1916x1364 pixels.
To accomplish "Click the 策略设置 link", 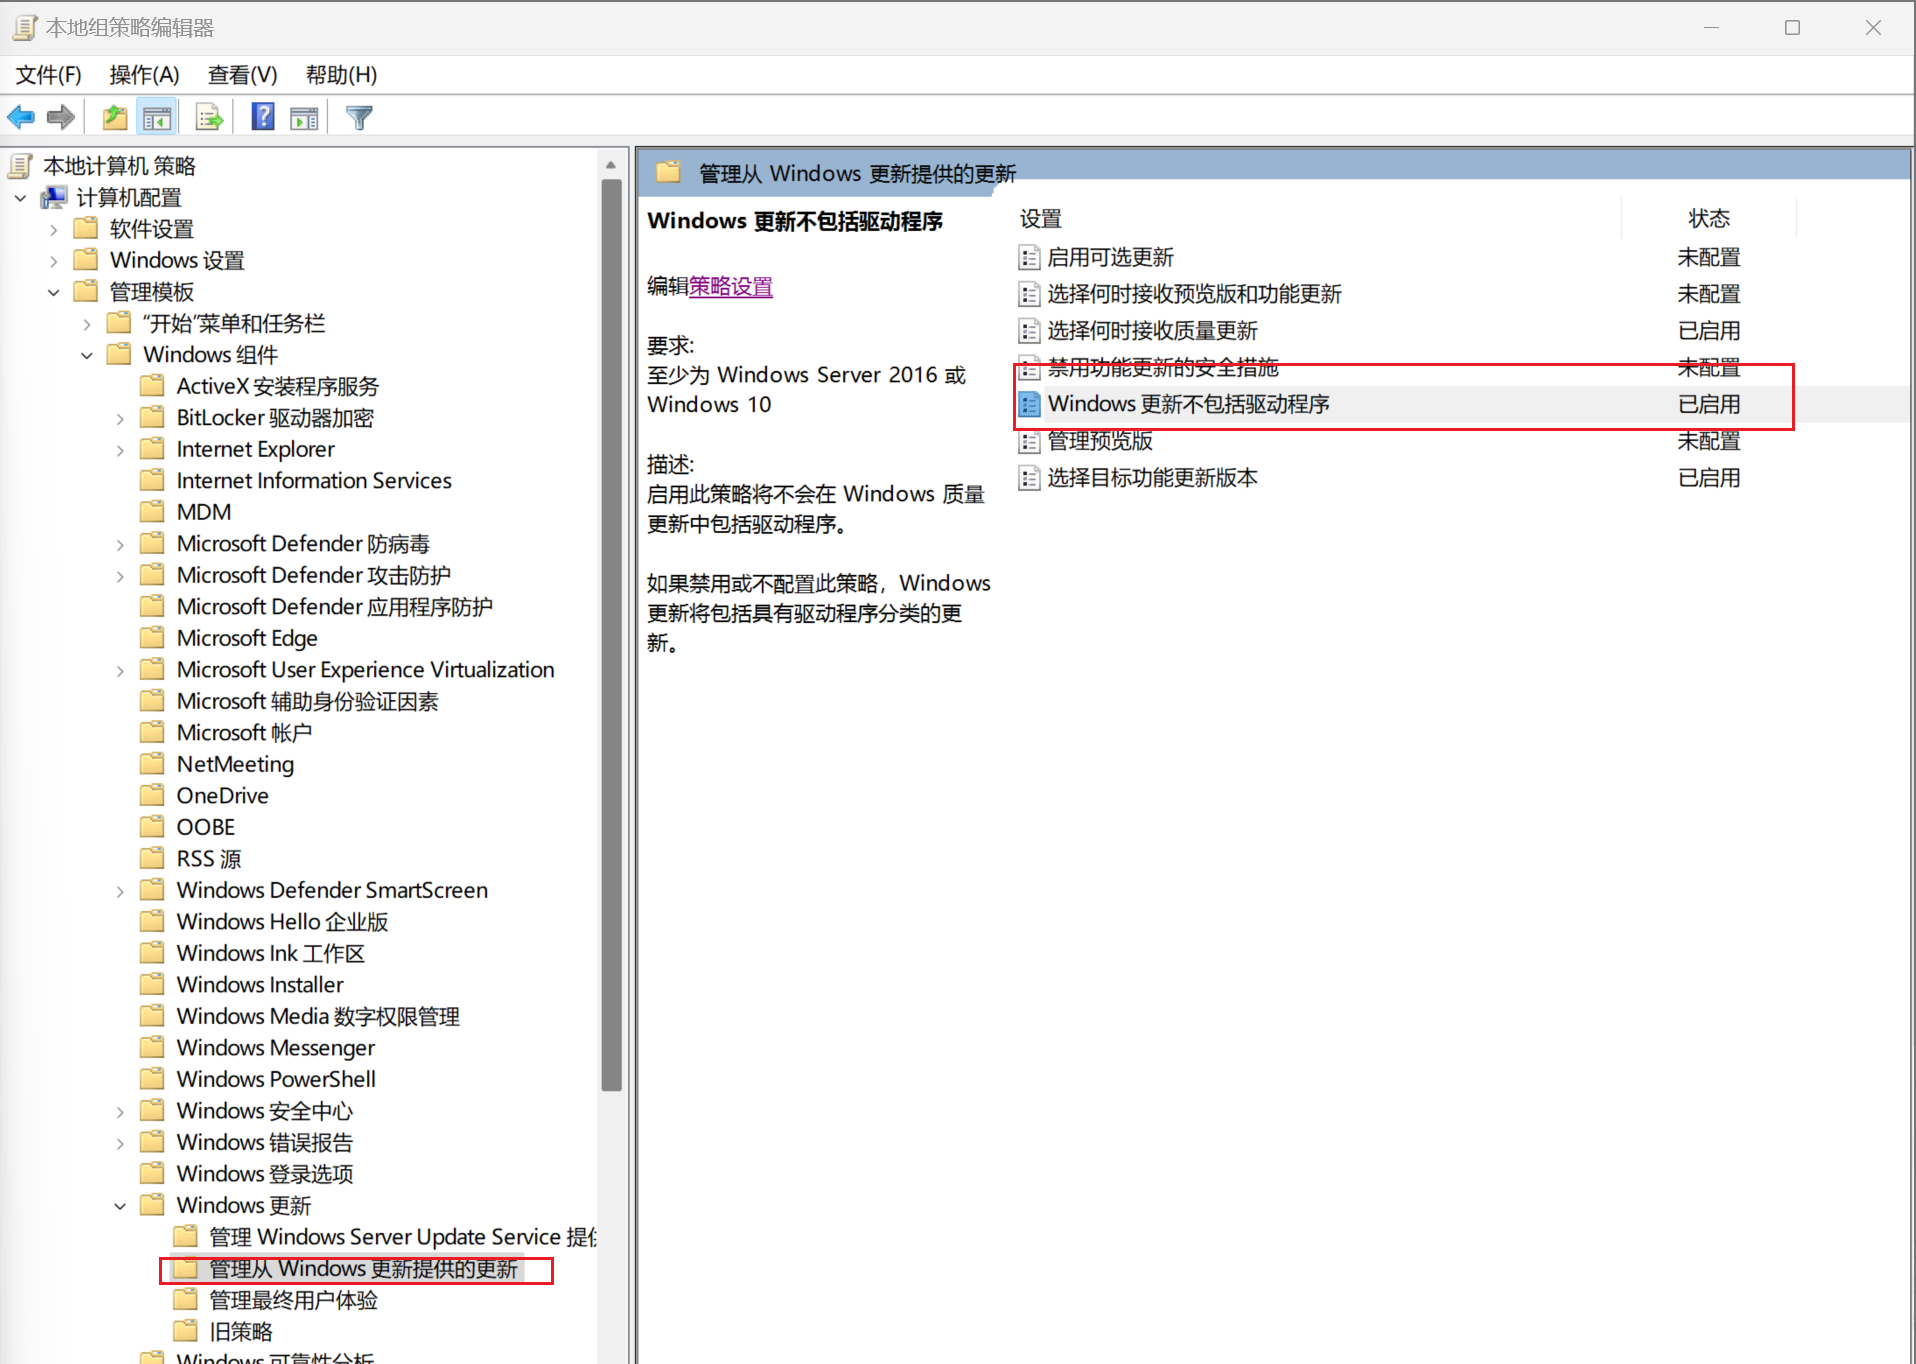I will click(731, 287).
